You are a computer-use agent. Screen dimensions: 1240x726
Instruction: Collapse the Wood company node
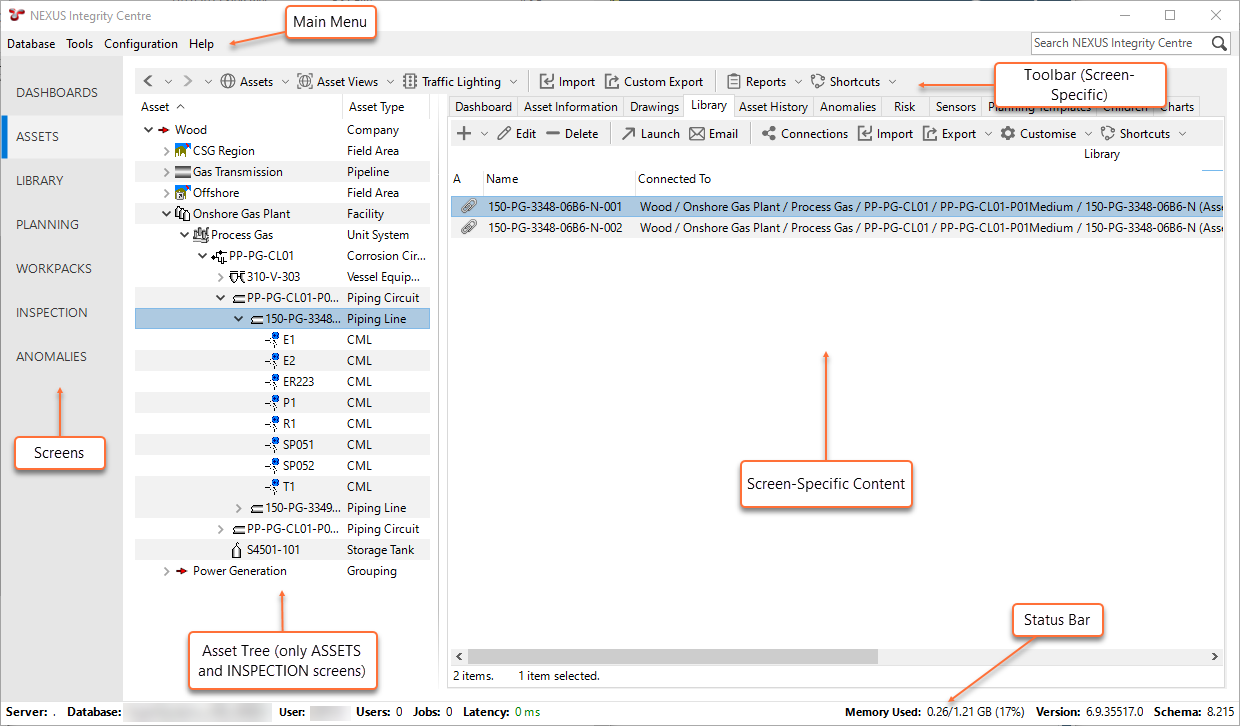point(148,129)
